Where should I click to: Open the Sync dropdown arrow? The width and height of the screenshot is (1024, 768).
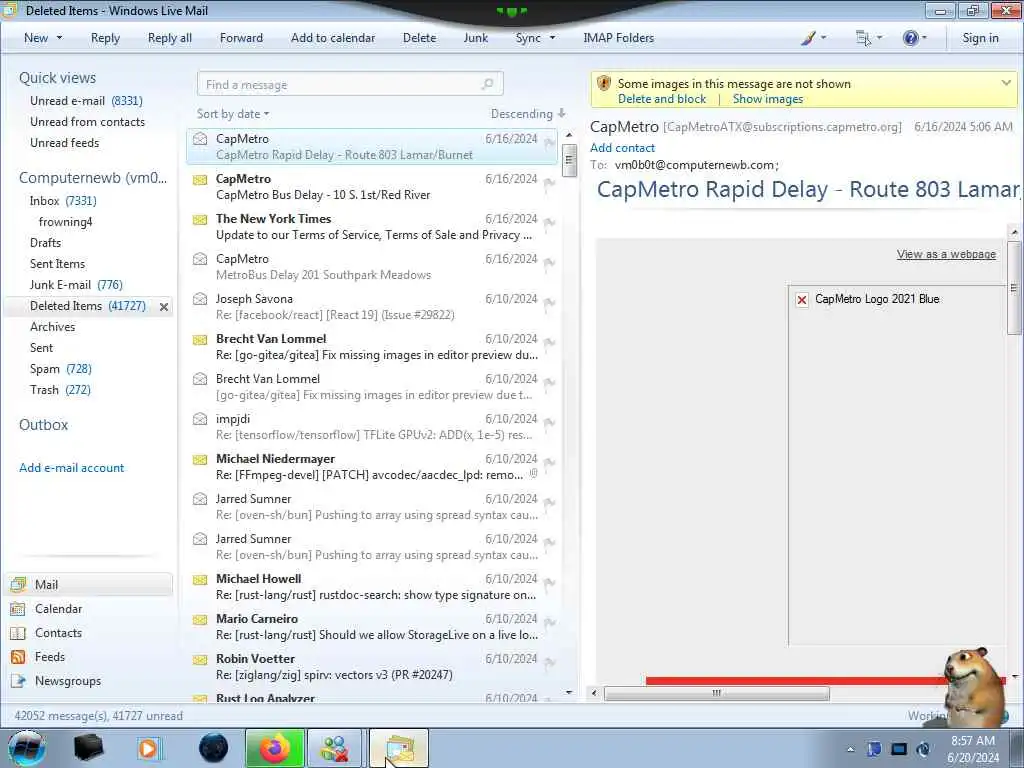552,38
